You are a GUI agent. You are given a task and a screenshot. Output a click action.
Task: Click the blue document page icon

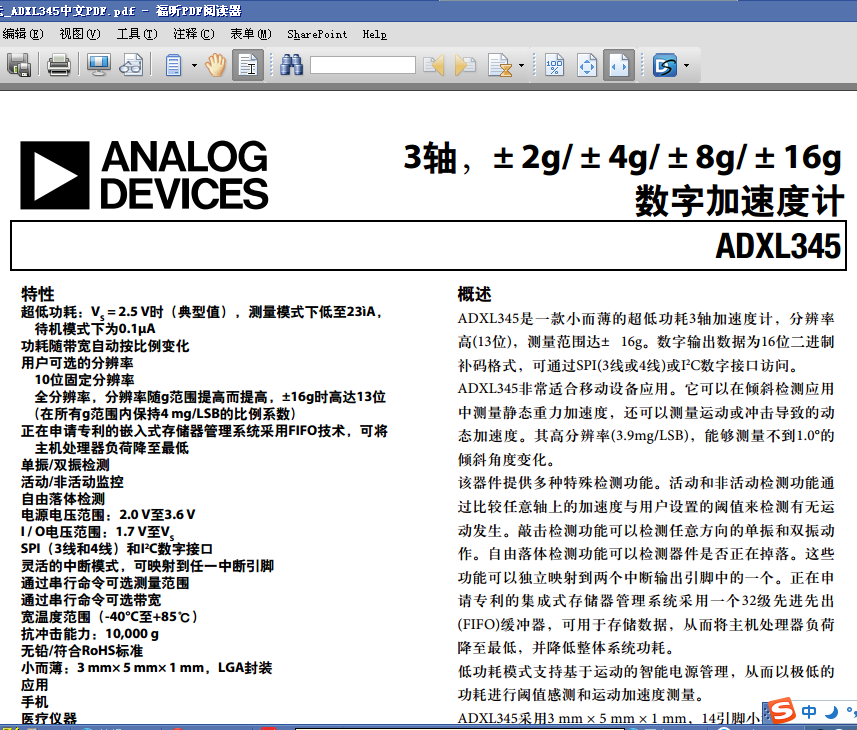[x=173, y=66]
